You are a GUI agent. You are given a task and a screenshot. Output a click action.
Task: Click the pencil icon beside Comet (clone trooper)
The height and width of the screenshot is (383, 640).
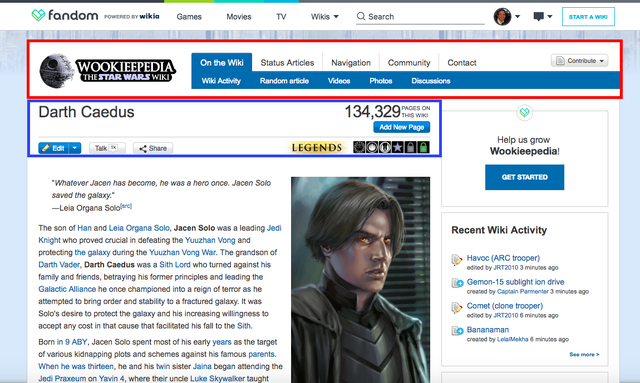457,307
